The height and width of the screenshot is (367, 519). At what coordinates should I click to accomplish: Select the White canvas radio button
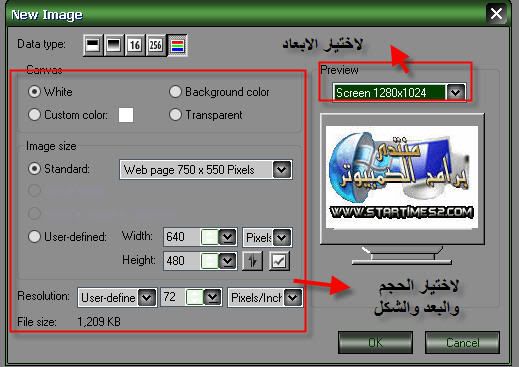tap(34, 92)
